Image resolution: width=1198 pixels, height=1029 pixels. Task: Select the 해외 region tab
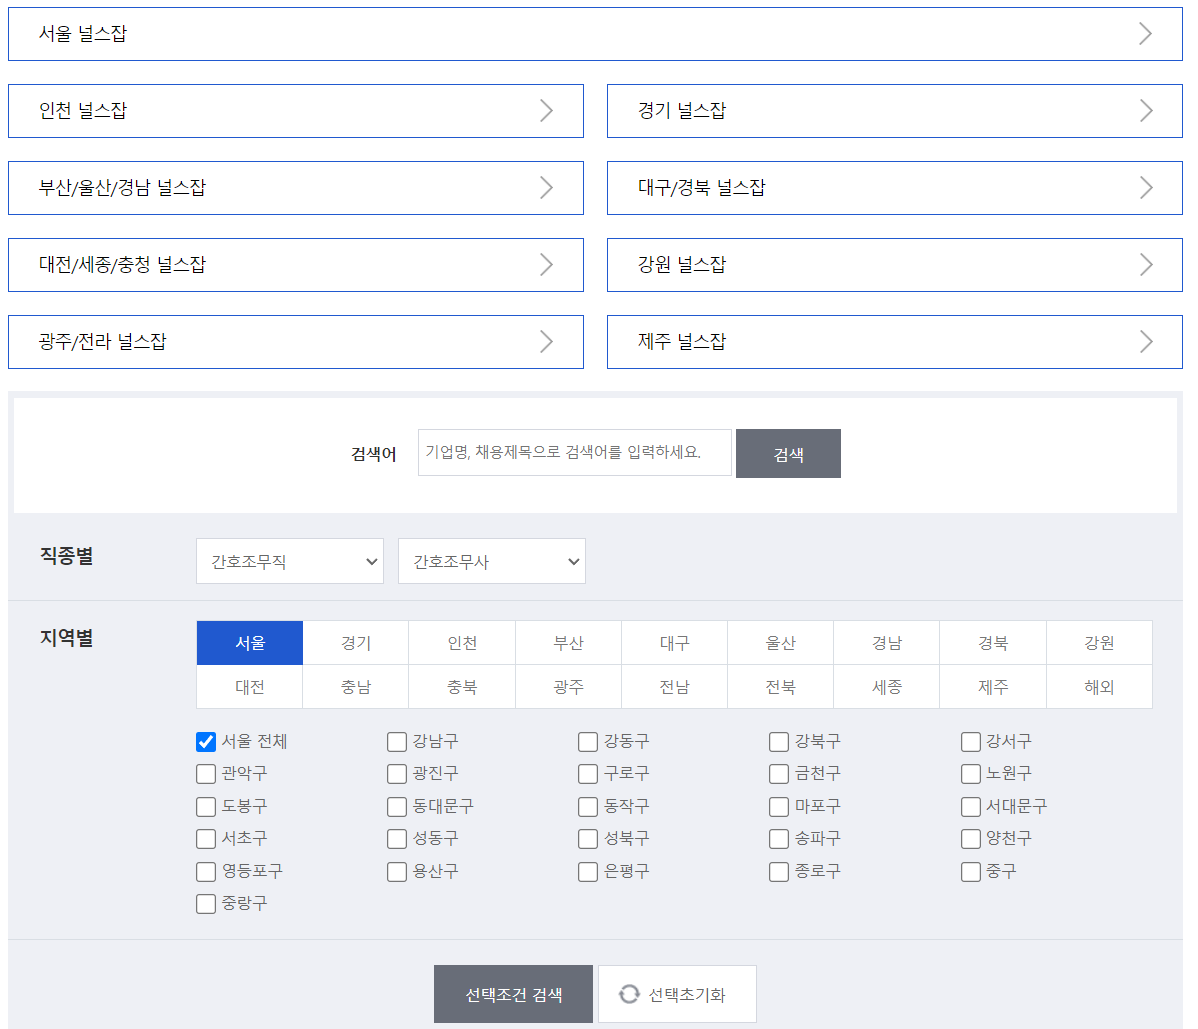(1099, 687)
